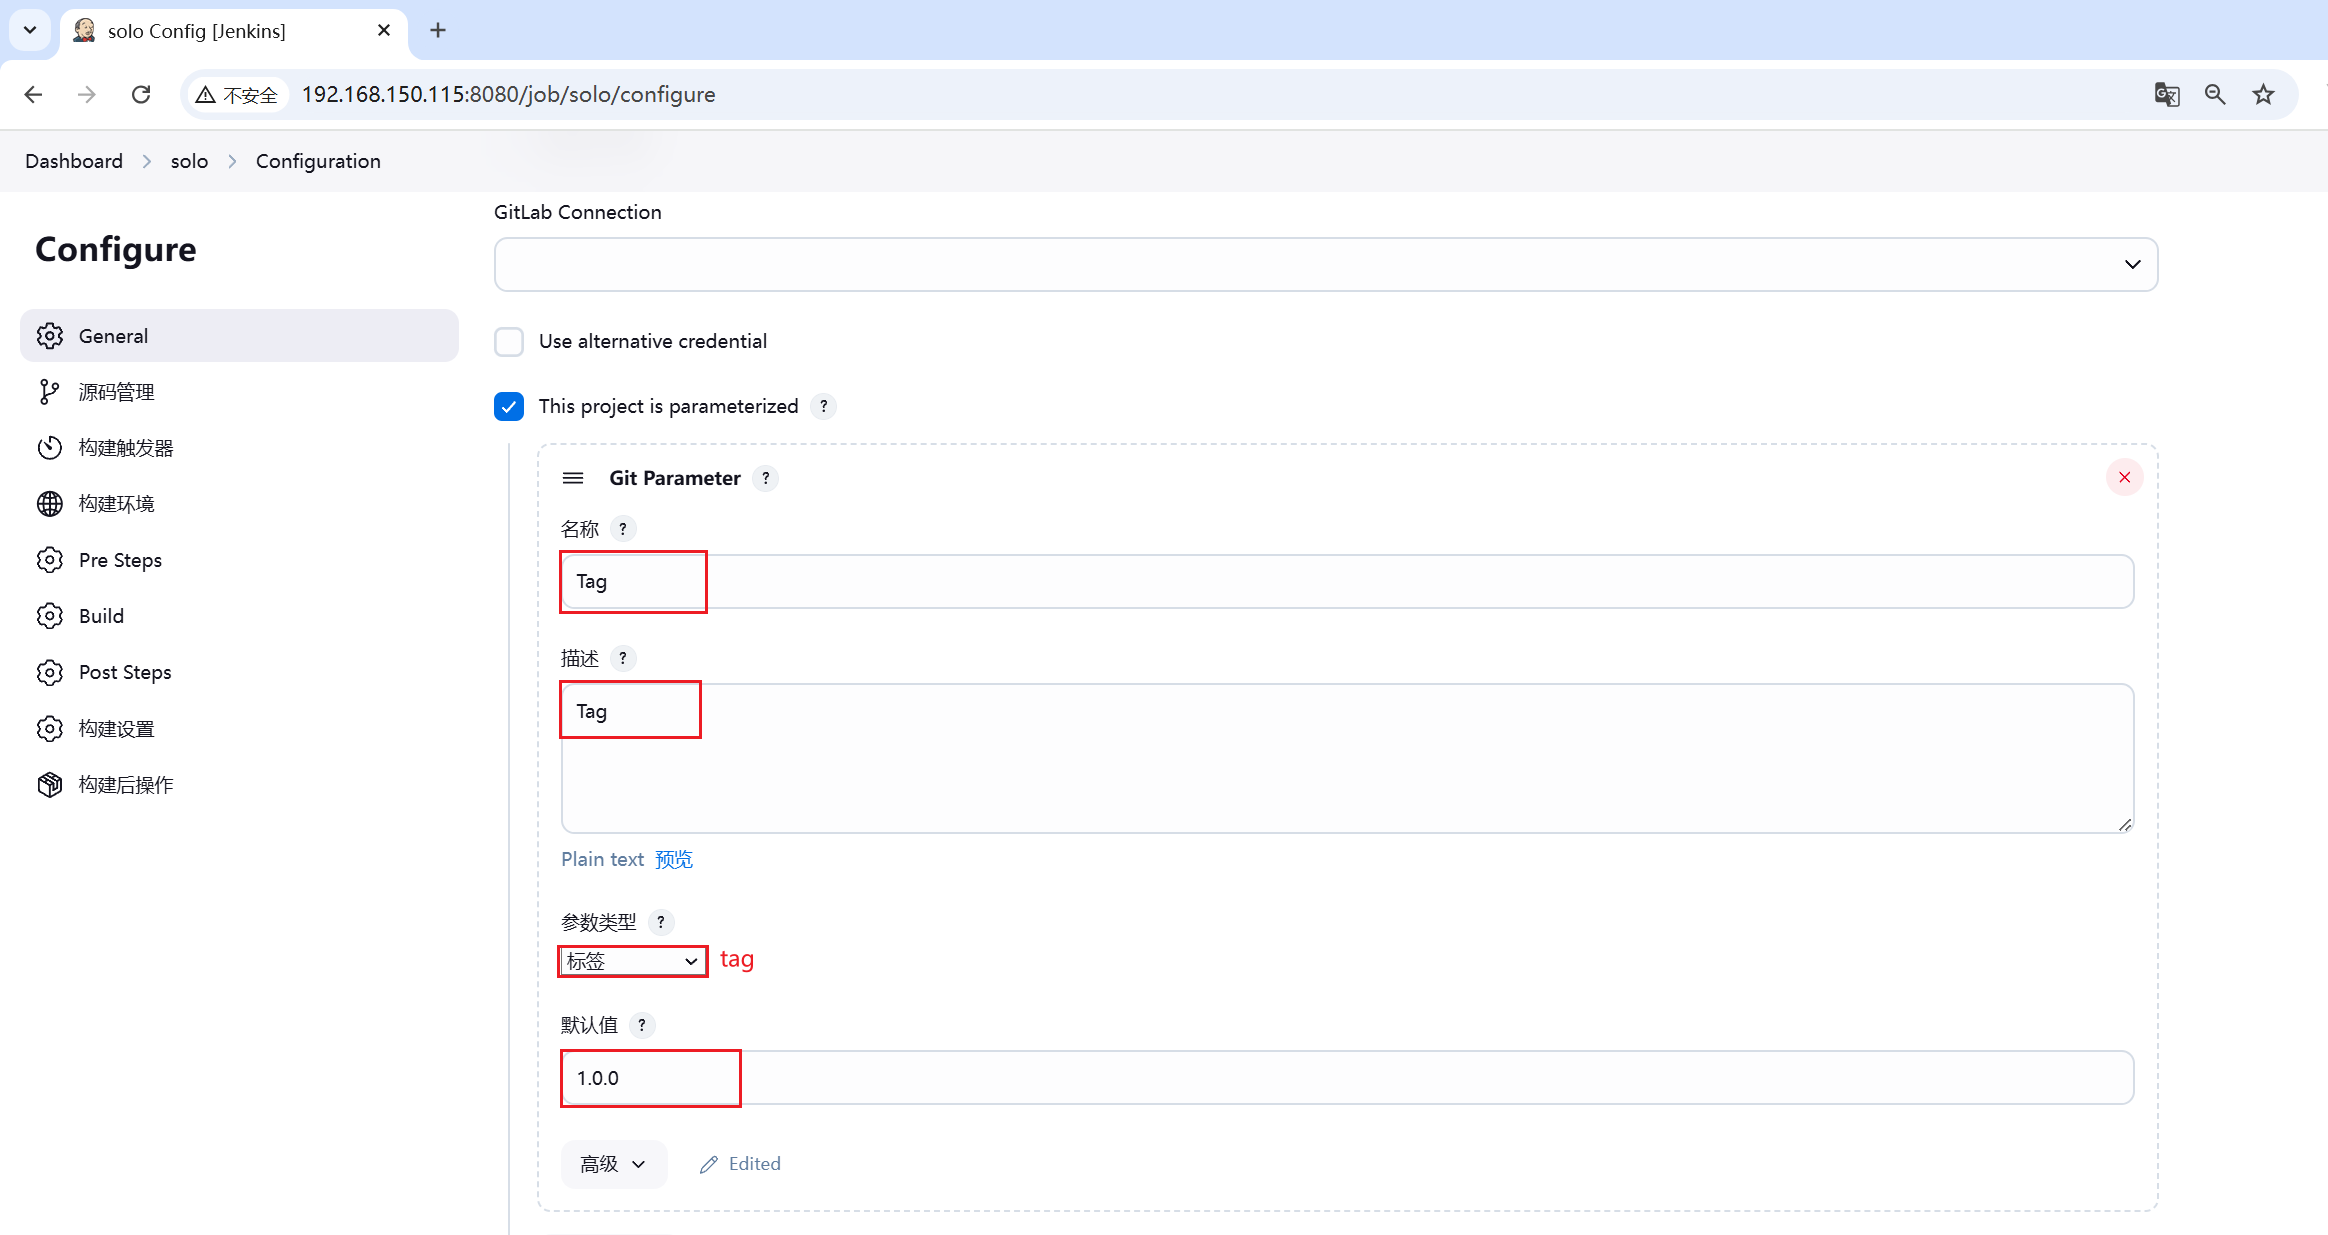Jump to 构建后操作 section
Image resolution: width=2328 pixels, height=1235 pixels.
coord(239,783)
